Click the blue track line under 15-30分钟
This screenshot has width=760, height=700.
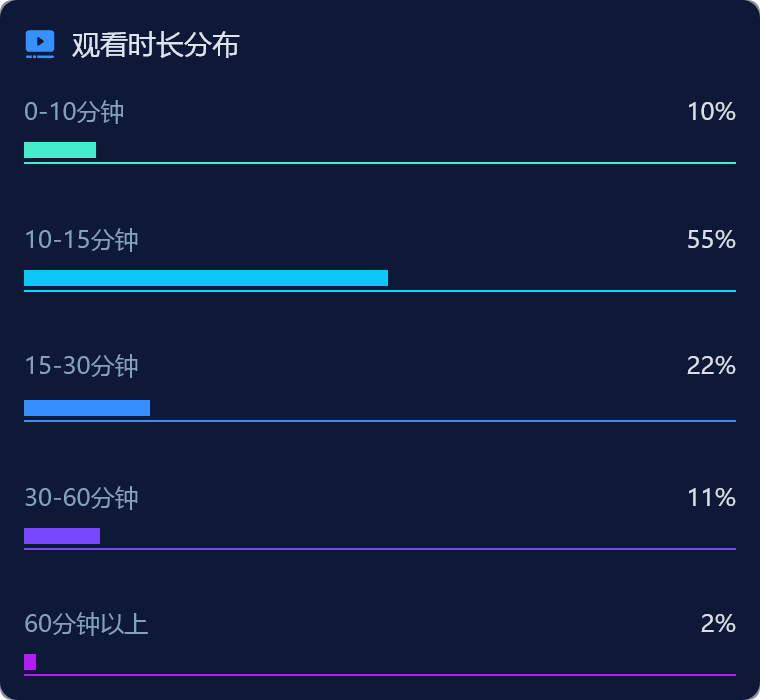tap(380, 421)
